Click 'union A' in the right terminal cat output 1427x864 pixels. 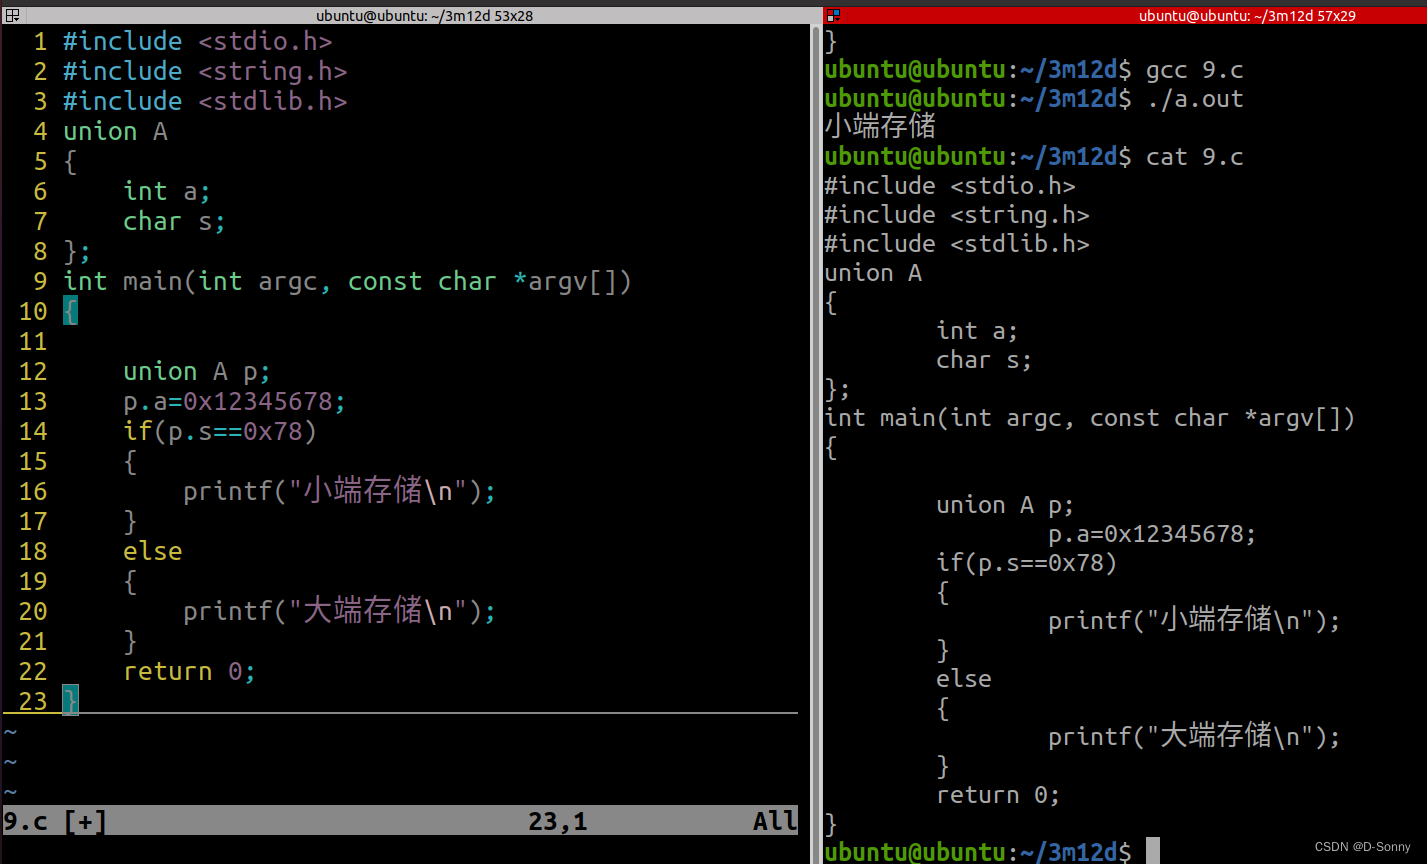pos(873,273)
